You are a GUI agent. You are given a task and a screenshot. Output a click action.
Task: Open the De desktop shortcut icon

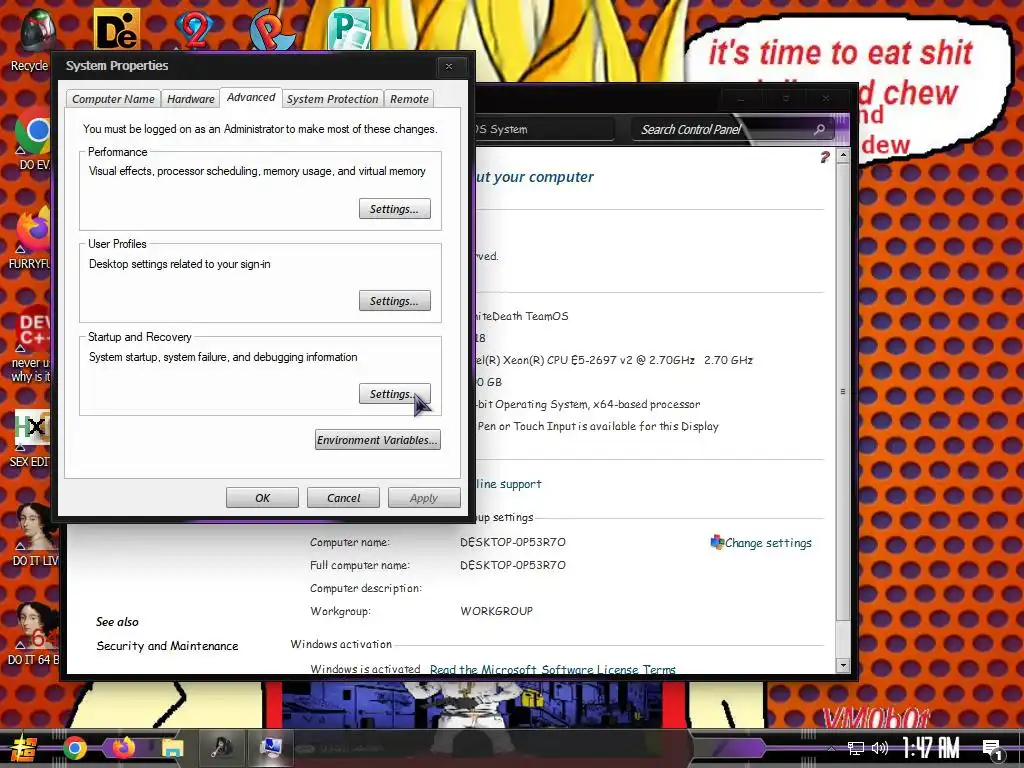117,29
